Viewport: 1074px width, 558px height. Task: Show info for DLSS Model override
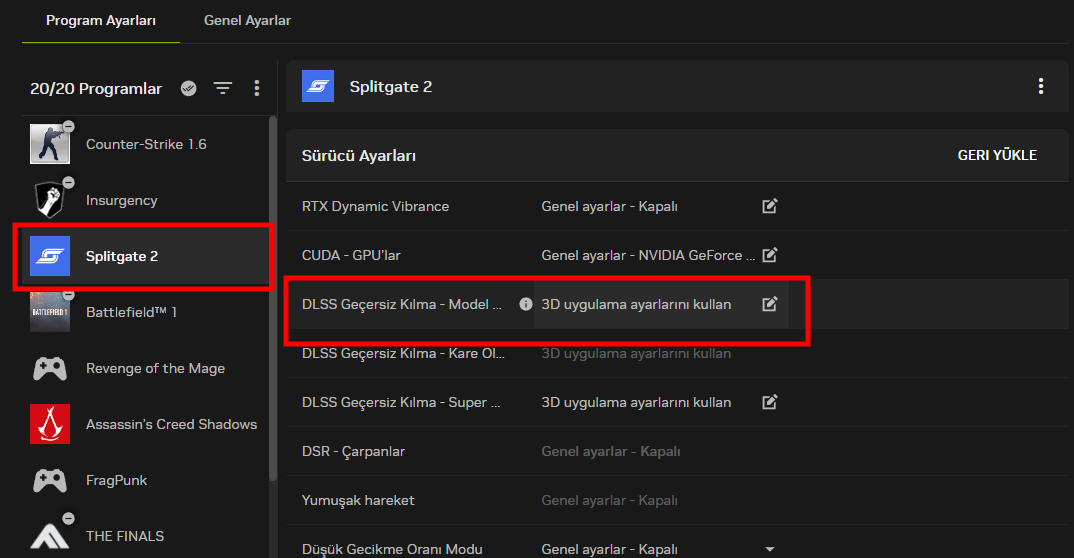(525, 304)
